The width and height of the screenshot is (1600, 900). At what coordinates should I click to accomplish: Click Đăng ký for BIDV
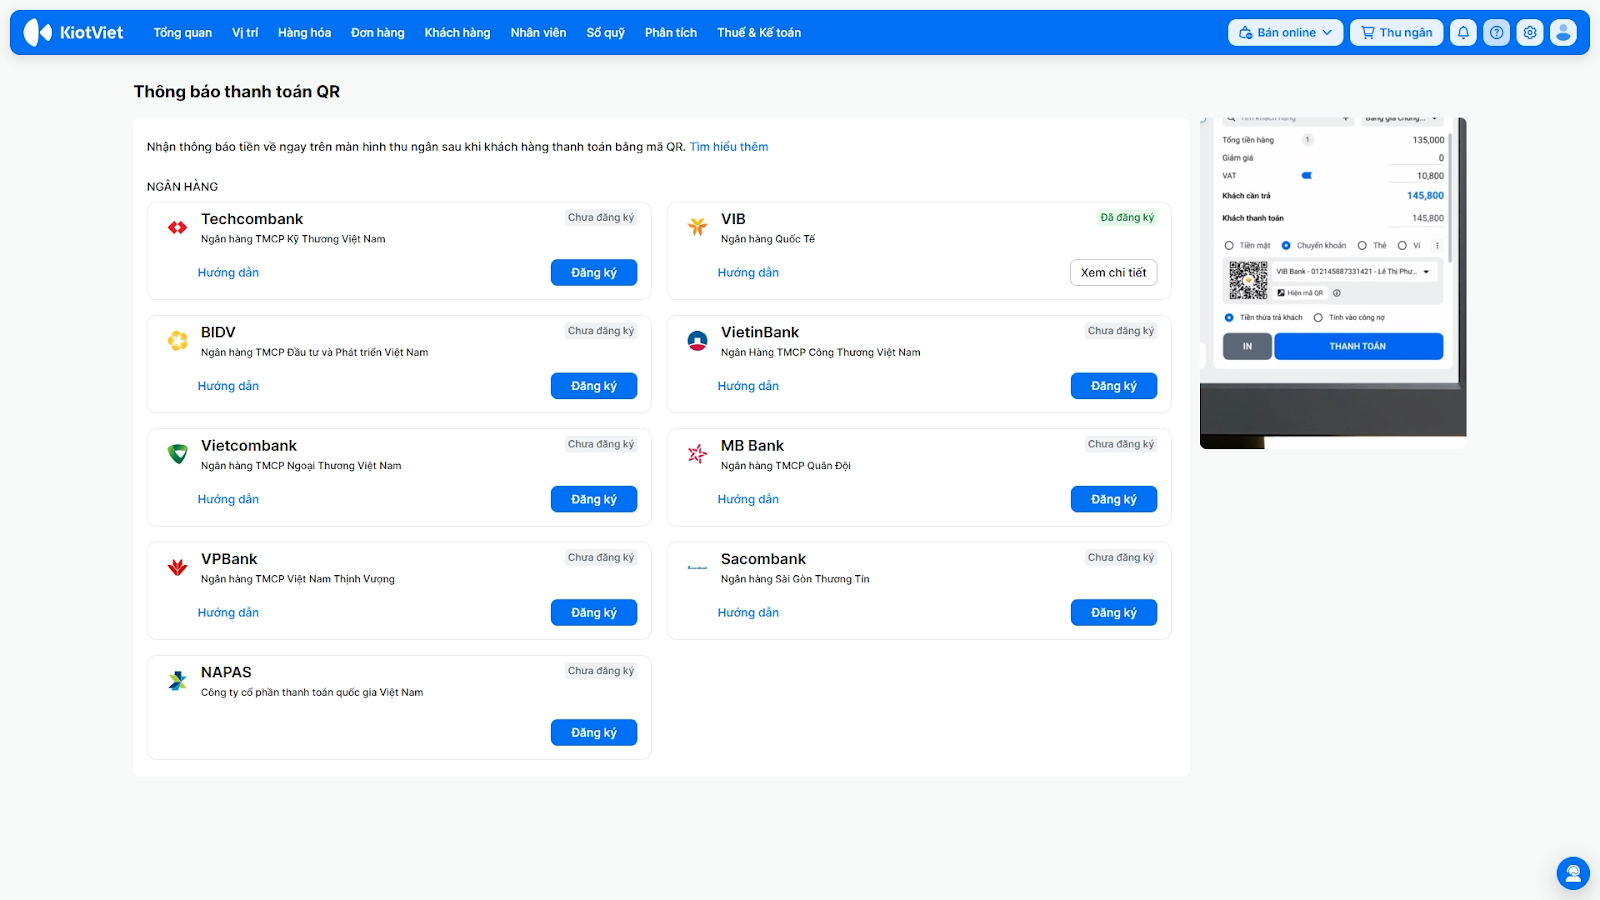tap(594, 386)
